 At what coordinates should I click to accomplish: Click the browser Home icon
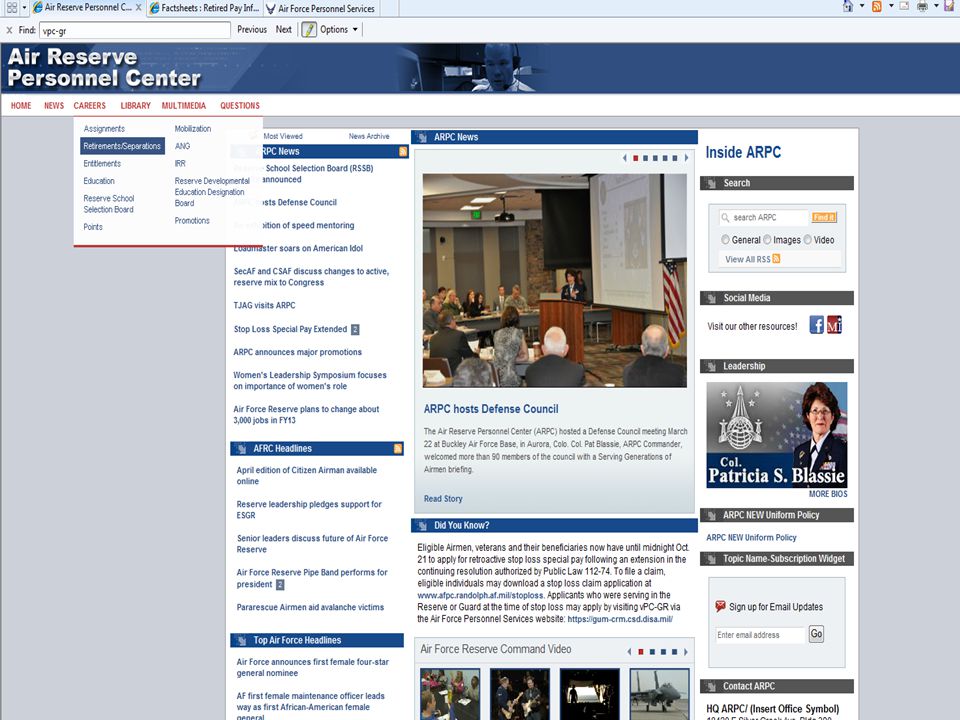pyautogui.click(x=848, y=6)
